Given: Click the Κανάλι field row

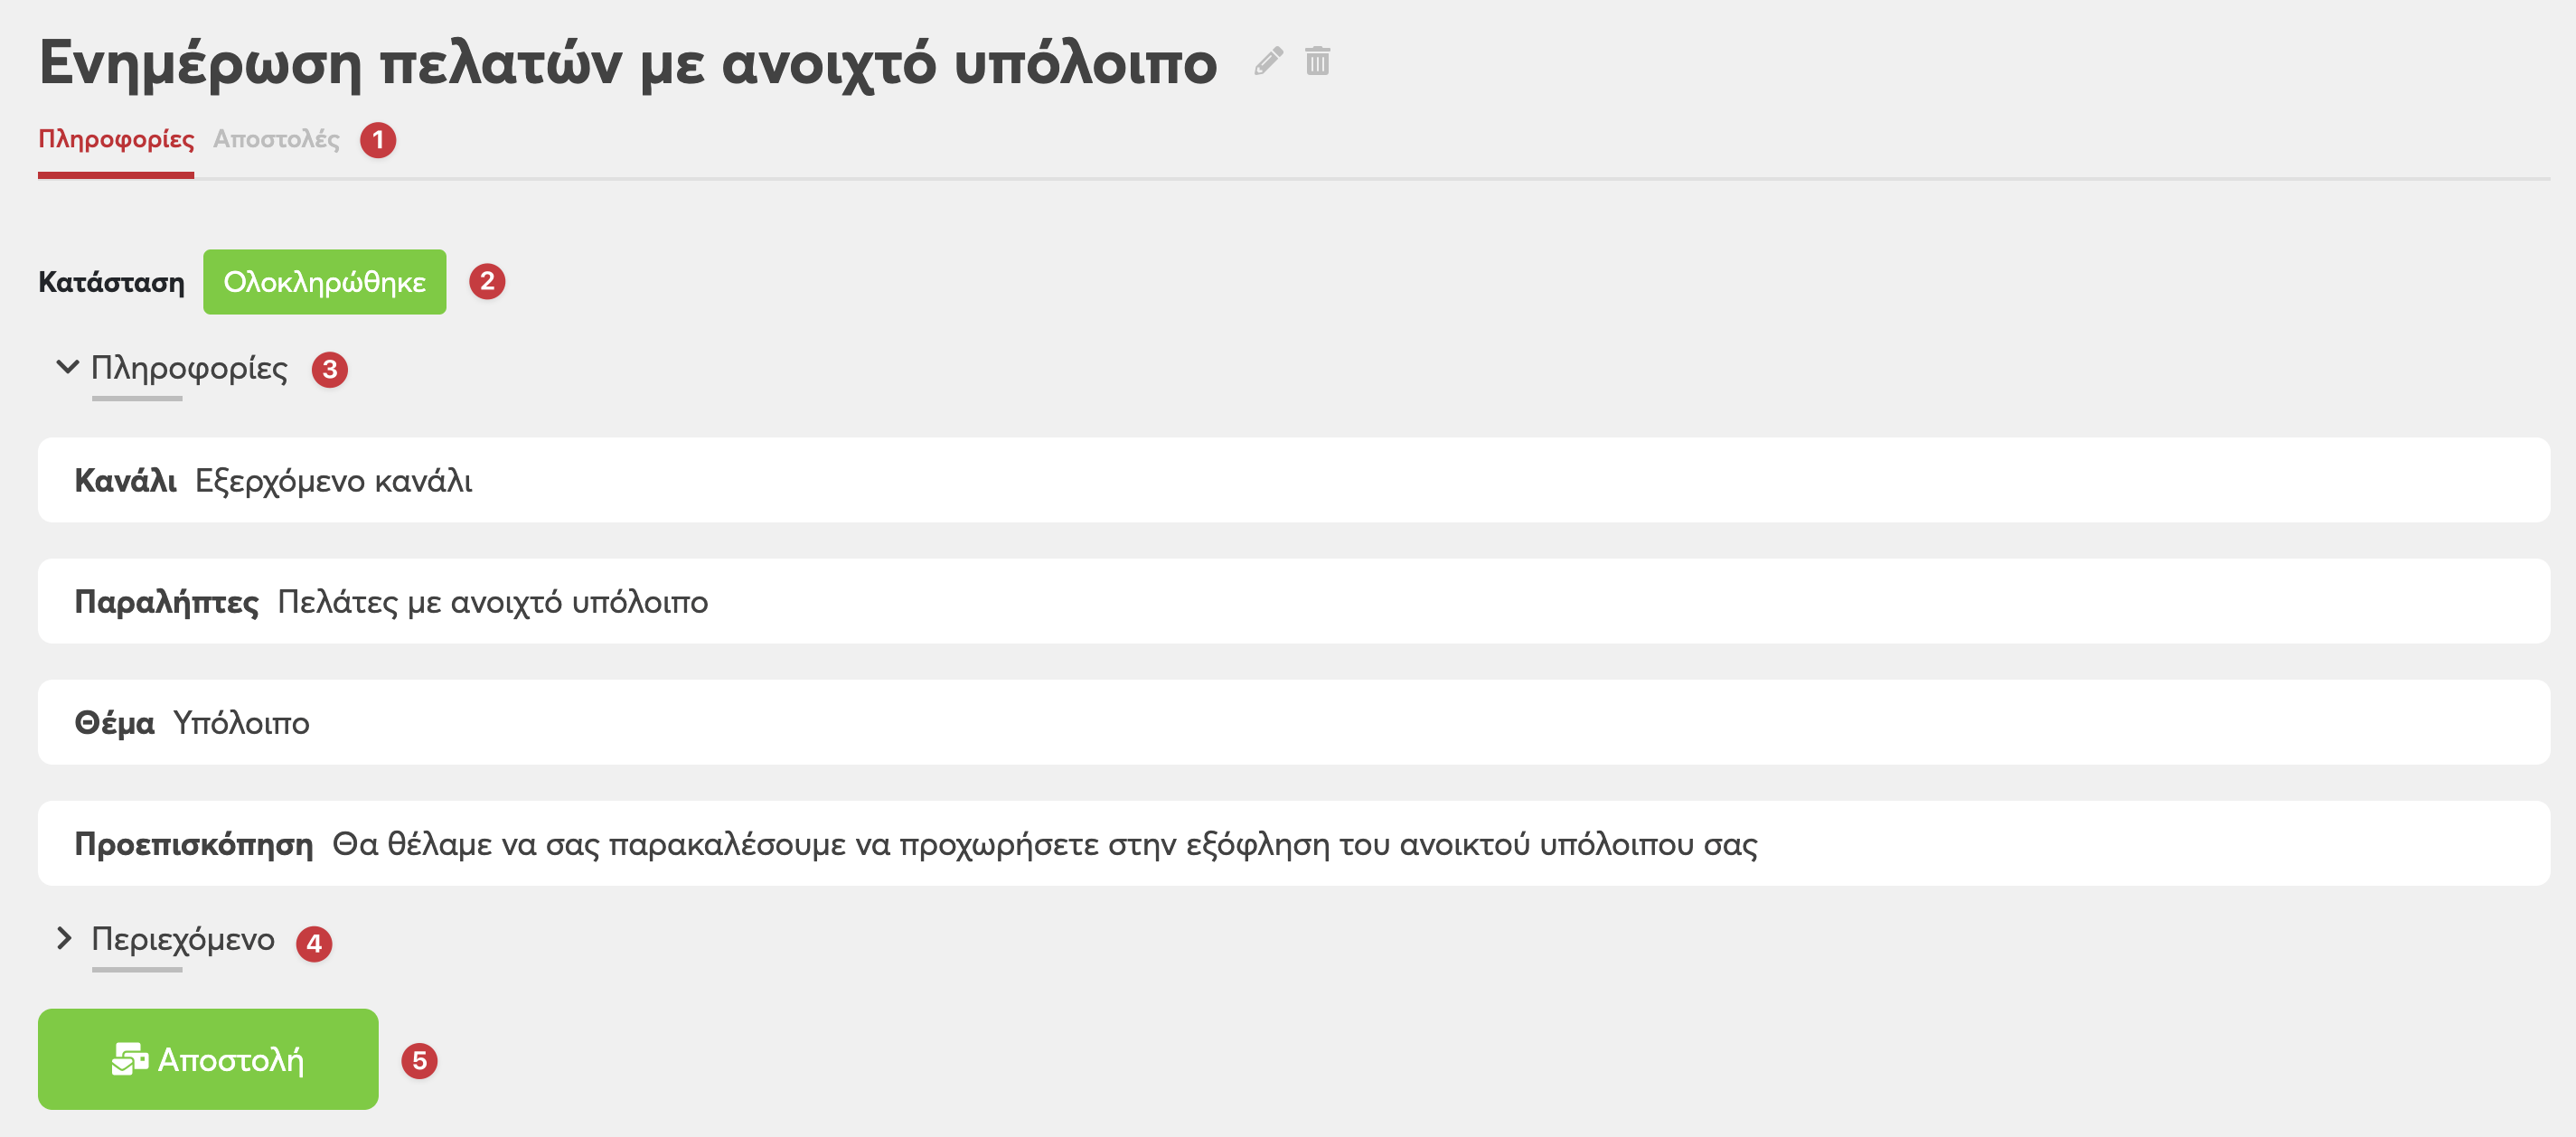Looking at the screenshot, I should (x=1294, y=480).
